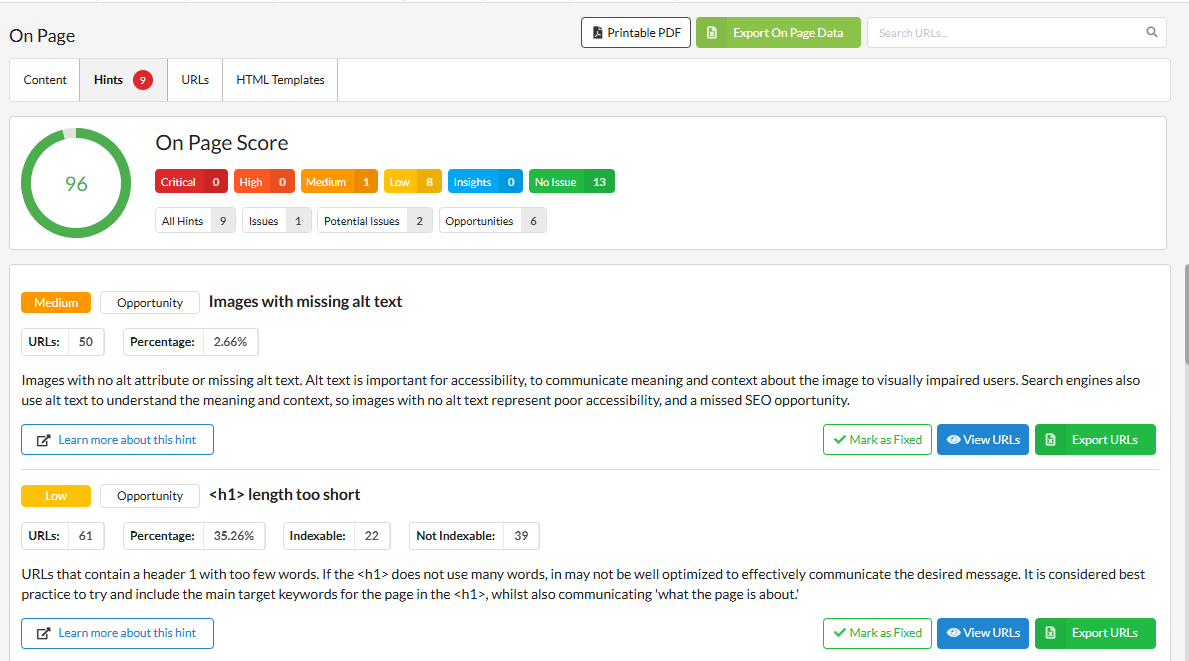This screenshot has width=1189, height=661.
Task: Click the external link icon for alt text hint
Action: pos(43,440)
